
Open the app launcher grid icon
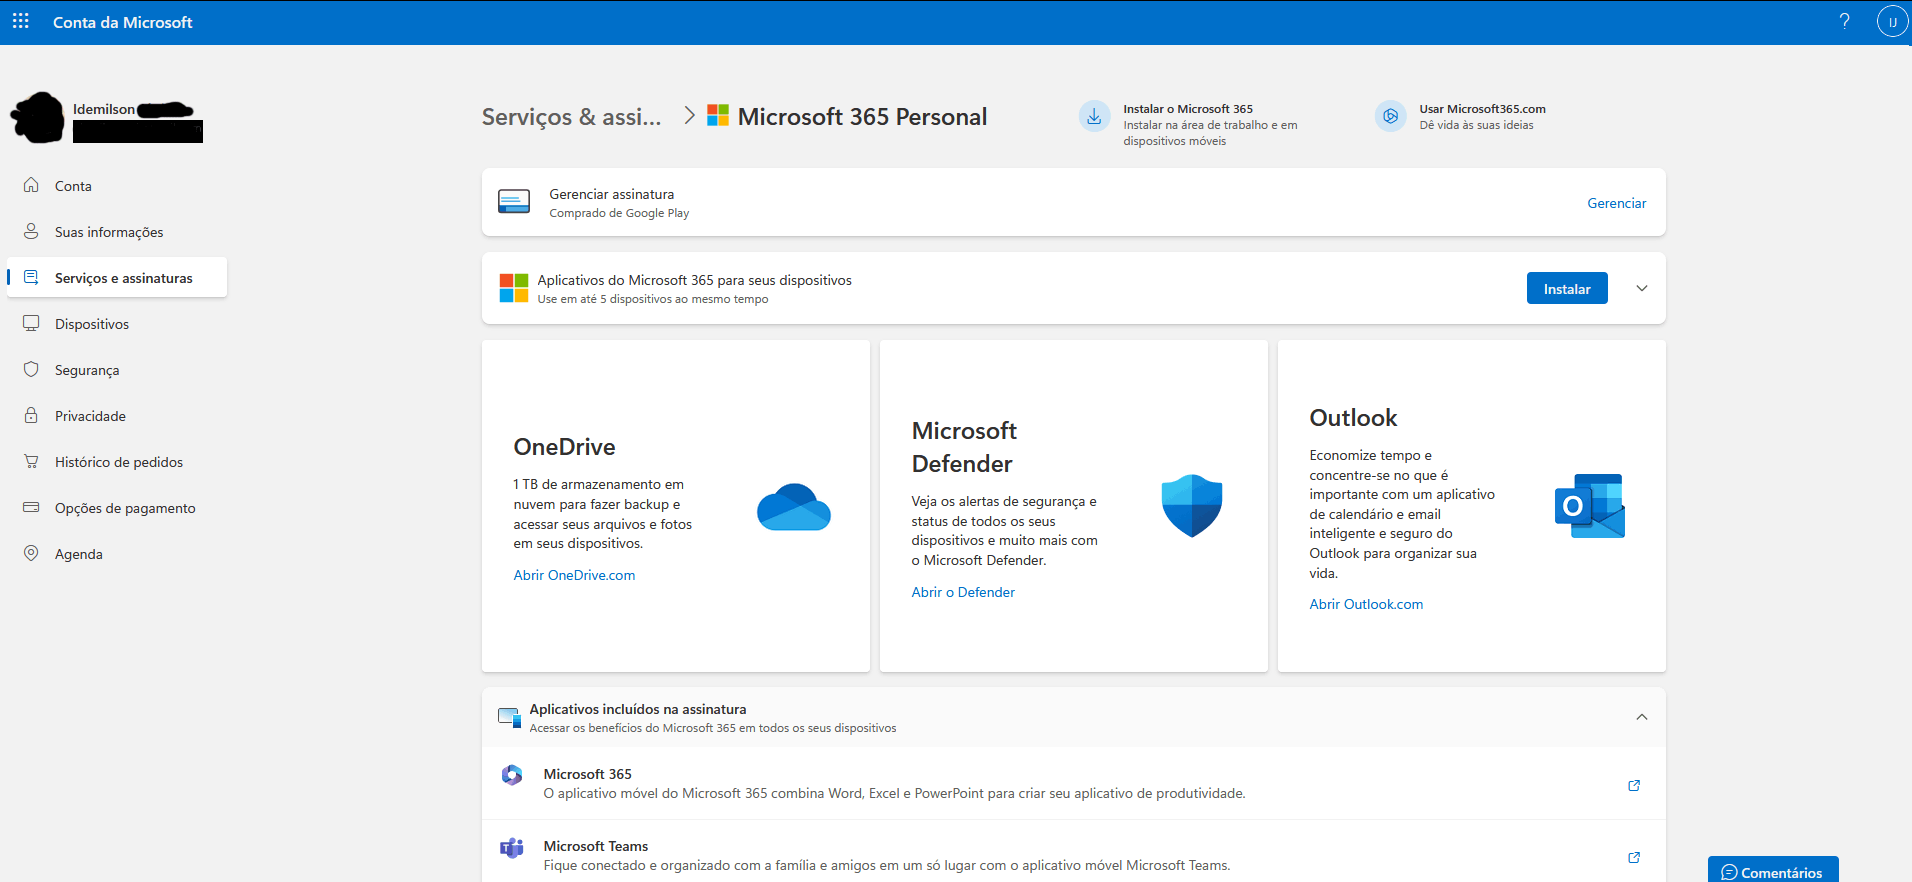click(20, 21)
